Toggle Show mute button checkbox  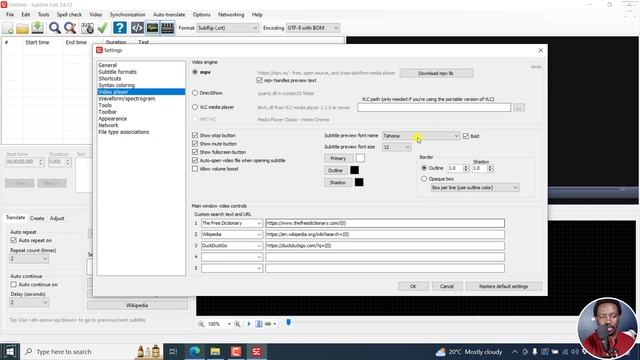tap(195, 144)
